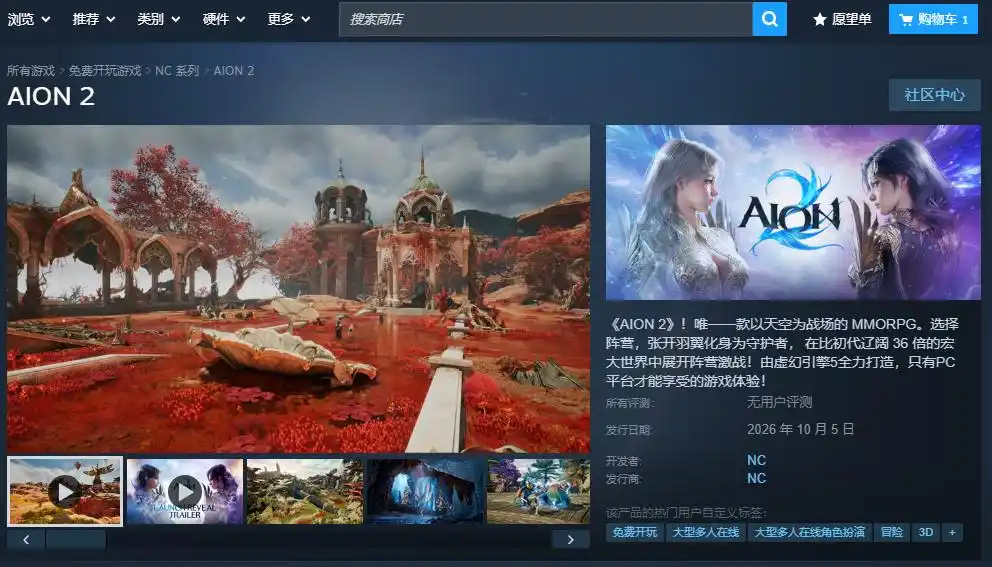Play the Launch Reveal Trailer thumbnail

click(185, 491)
